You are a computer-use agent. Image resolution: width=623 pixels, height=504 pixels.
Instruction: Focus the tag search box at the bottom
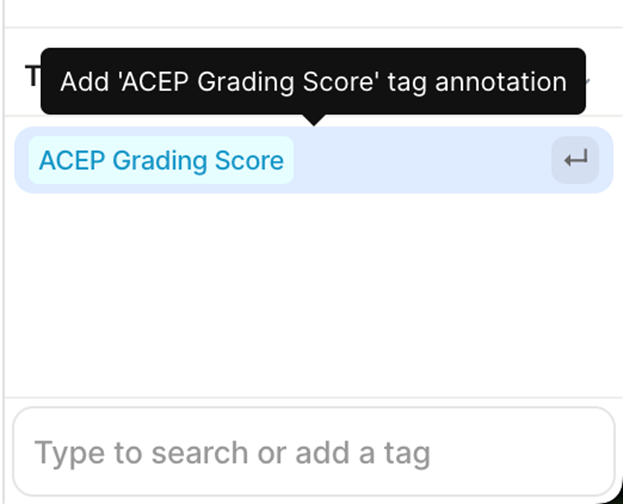[314, 452]
